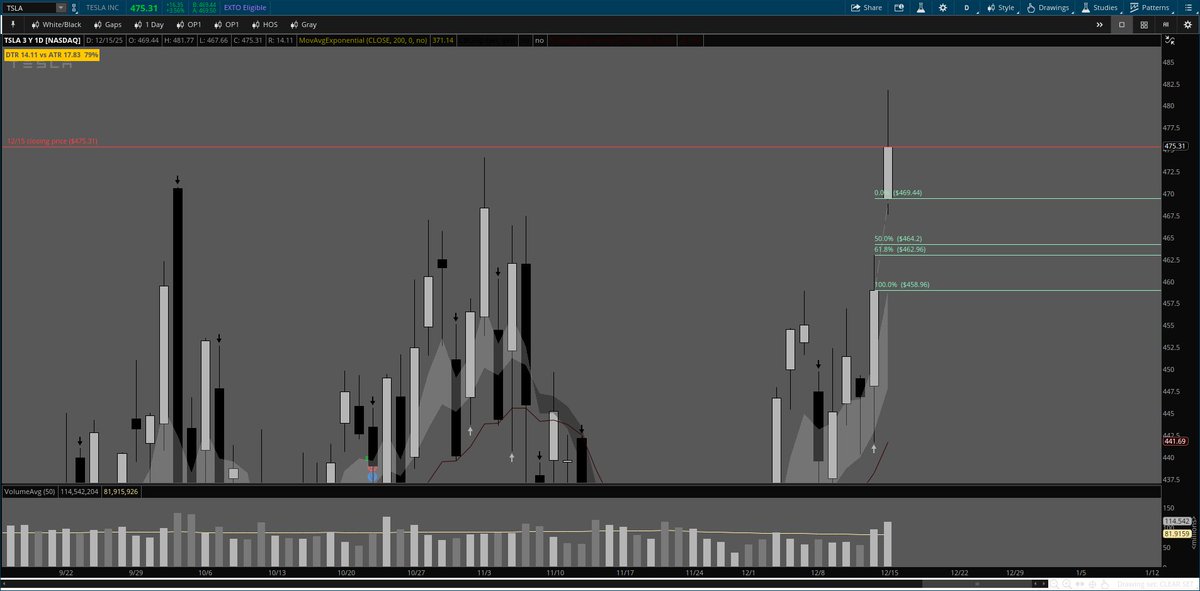The height and width of the screenshot is (591, 1200).
Task: Apply the 1 Day chart style
Action: click(148, 23)
